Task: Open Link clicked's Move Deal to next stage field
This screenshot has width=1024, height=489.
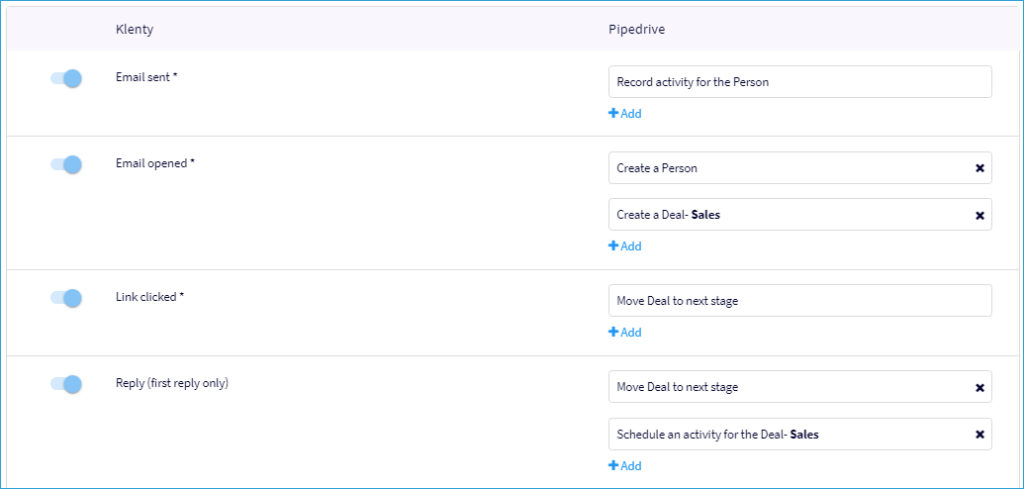Action: (x=800, y=300)
